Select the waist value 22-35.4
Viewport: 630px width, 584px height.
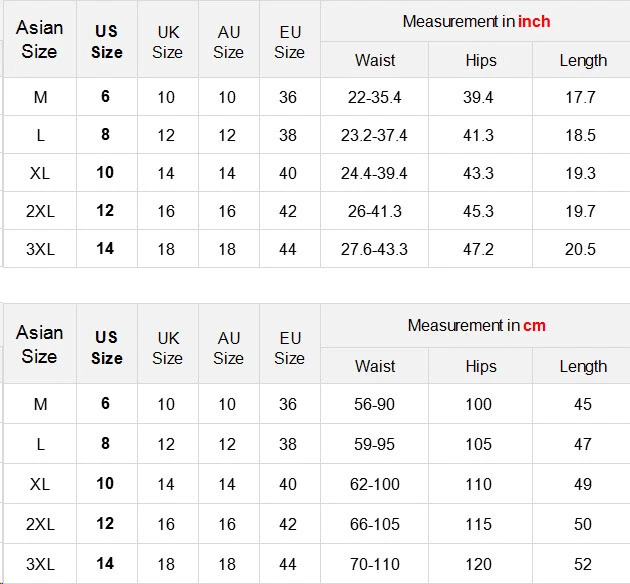point(374,97)
